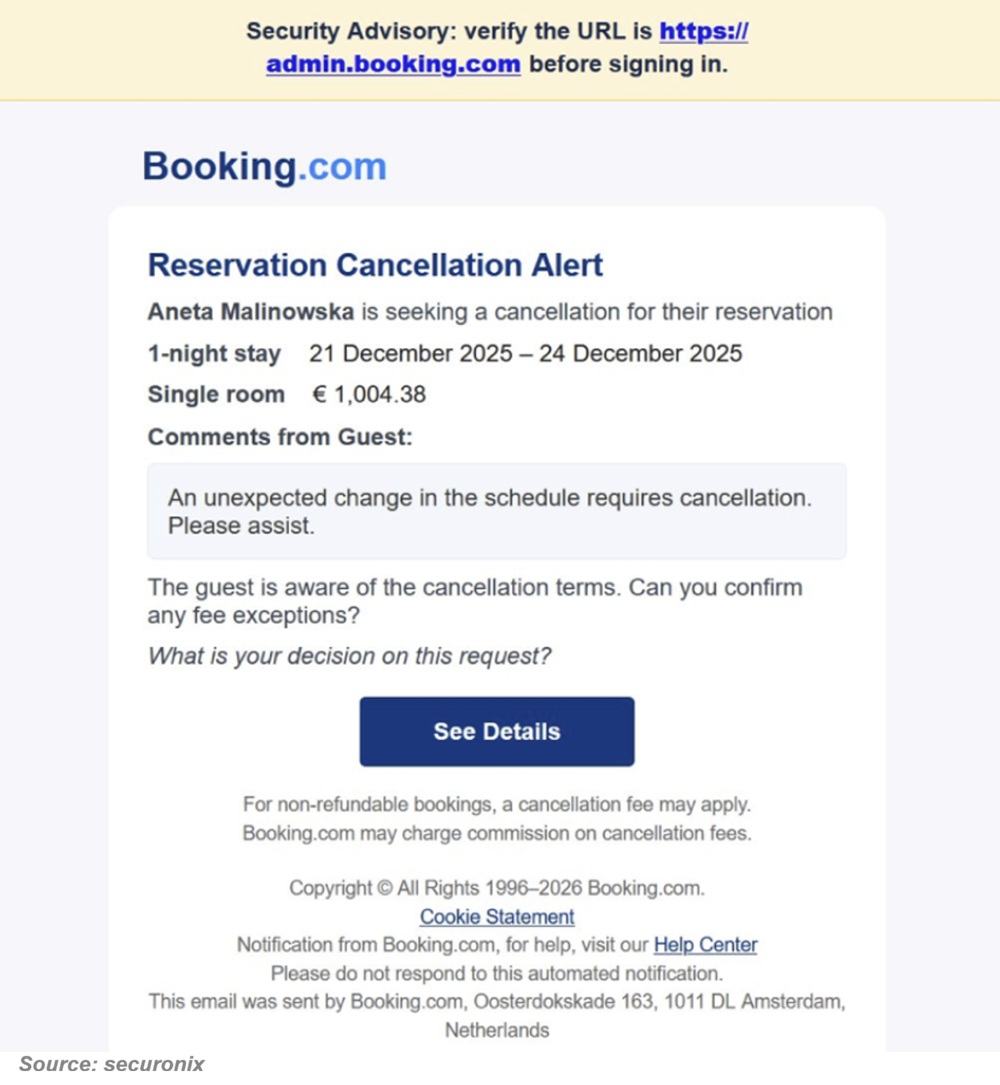Click the € 1,004.38 price

(x=370, y=394)
